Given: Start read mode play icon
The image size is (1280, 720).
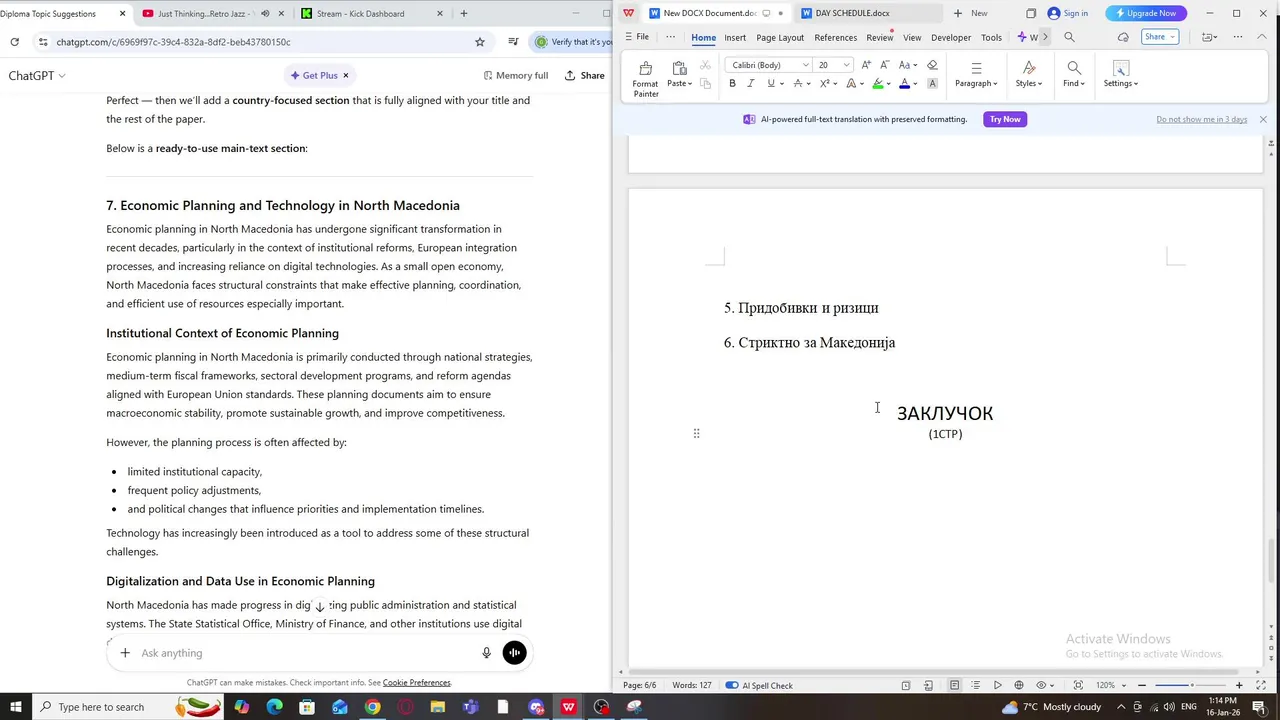Looking at the screenshot, I should (997, 685).
